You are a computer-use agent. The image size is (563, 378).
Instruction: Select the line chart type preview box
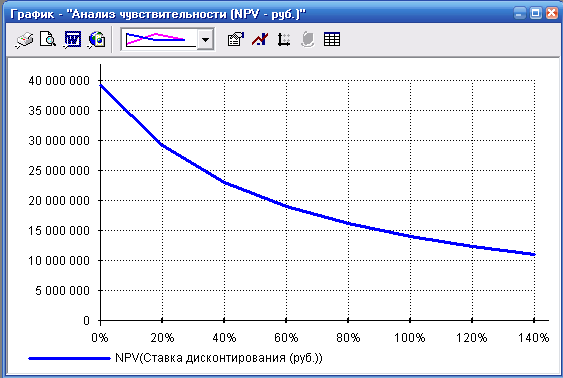(160, 39)
